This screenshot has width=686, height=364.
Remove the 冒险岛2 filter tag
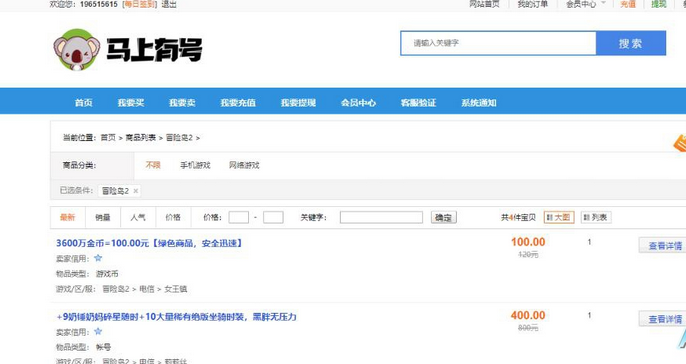point(136,191)
